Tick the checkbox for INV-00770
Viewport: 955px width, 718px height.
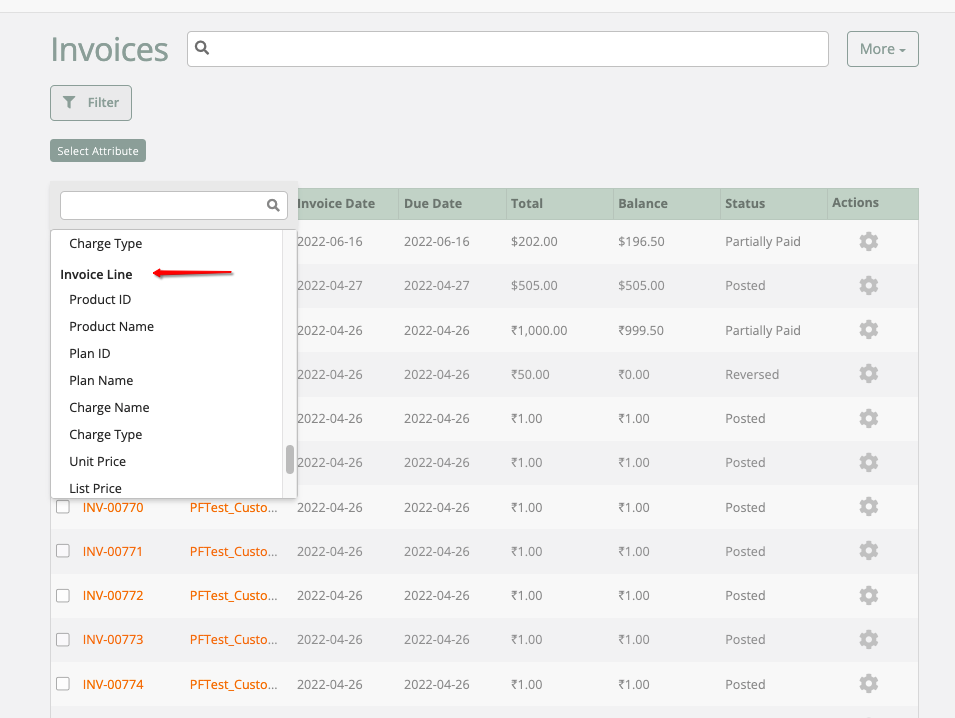63,507
